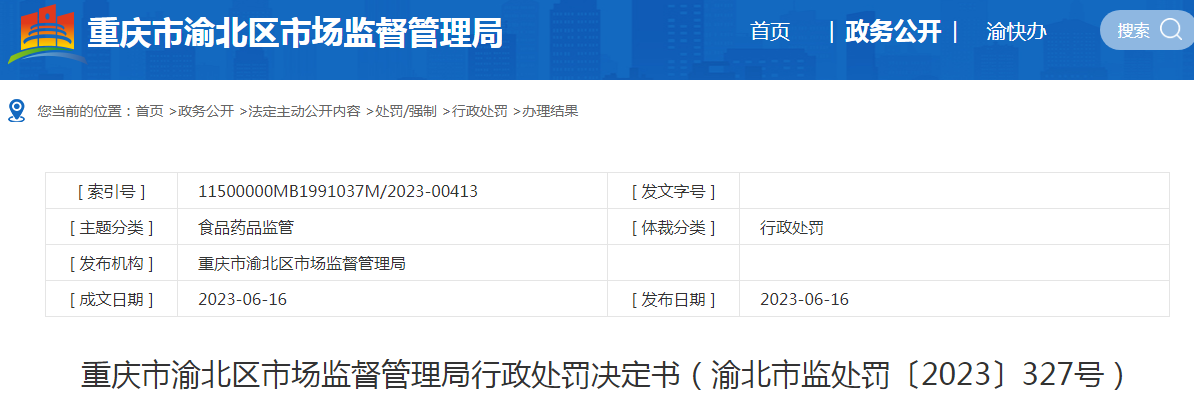Open 行政处罚 breadcrumb link

pos(480,111)
